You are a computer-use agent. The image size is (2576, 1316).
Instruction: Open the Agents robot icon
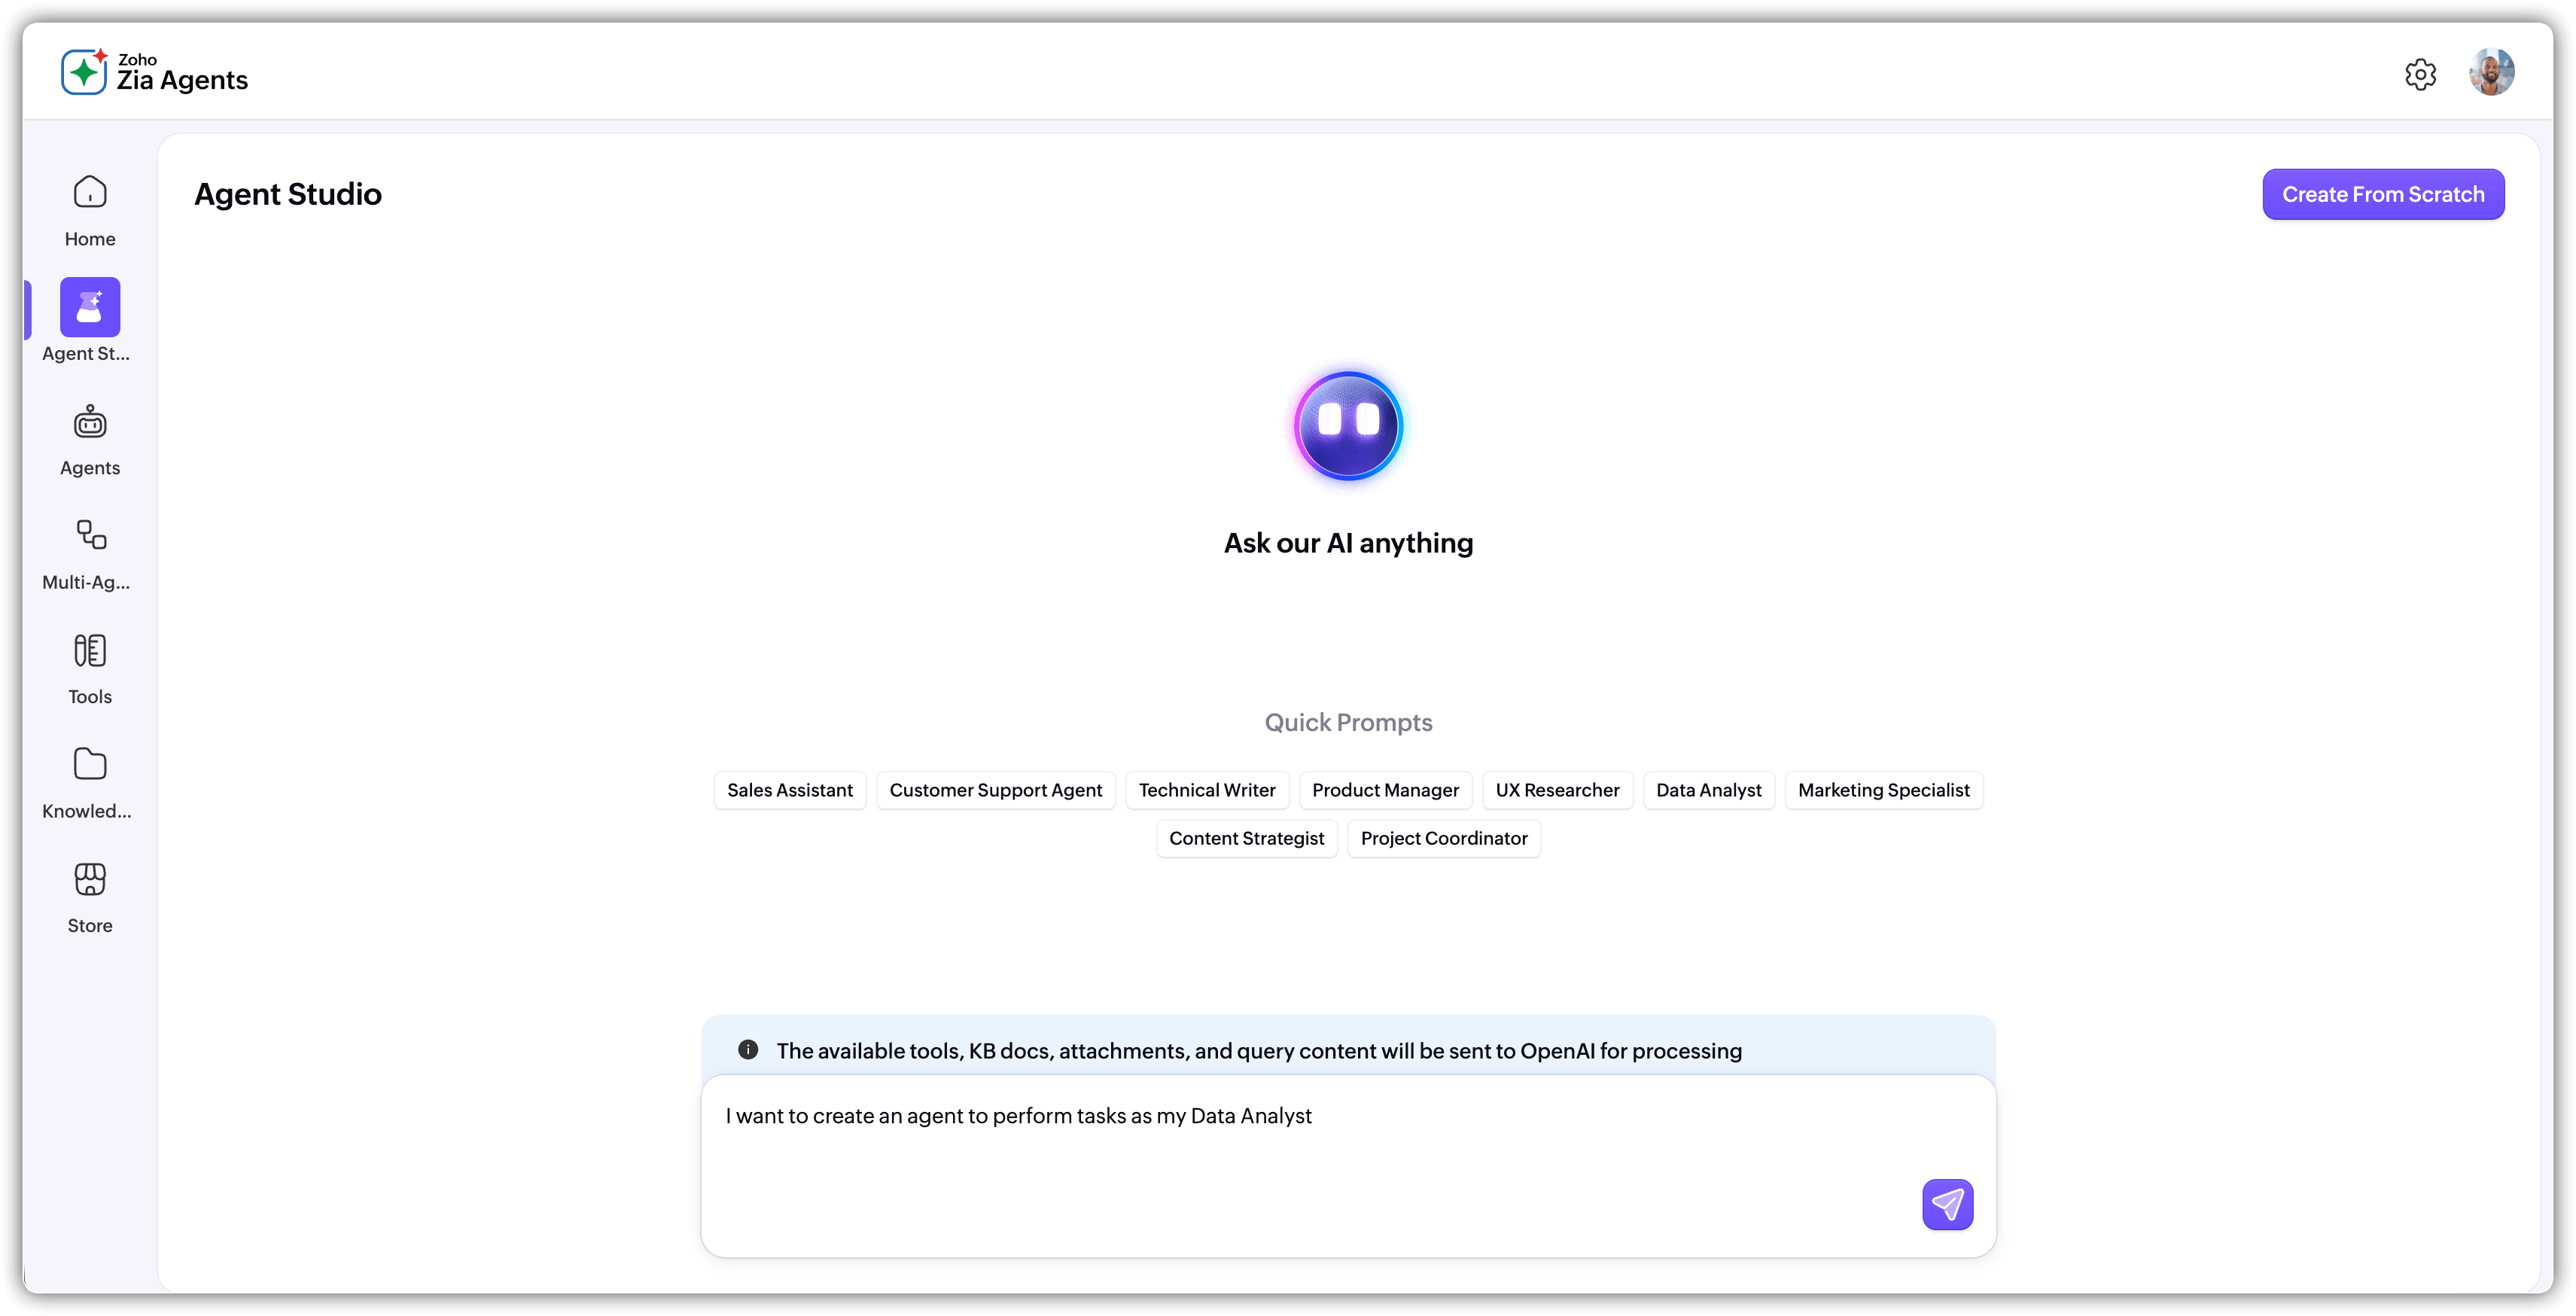[90, 422]
